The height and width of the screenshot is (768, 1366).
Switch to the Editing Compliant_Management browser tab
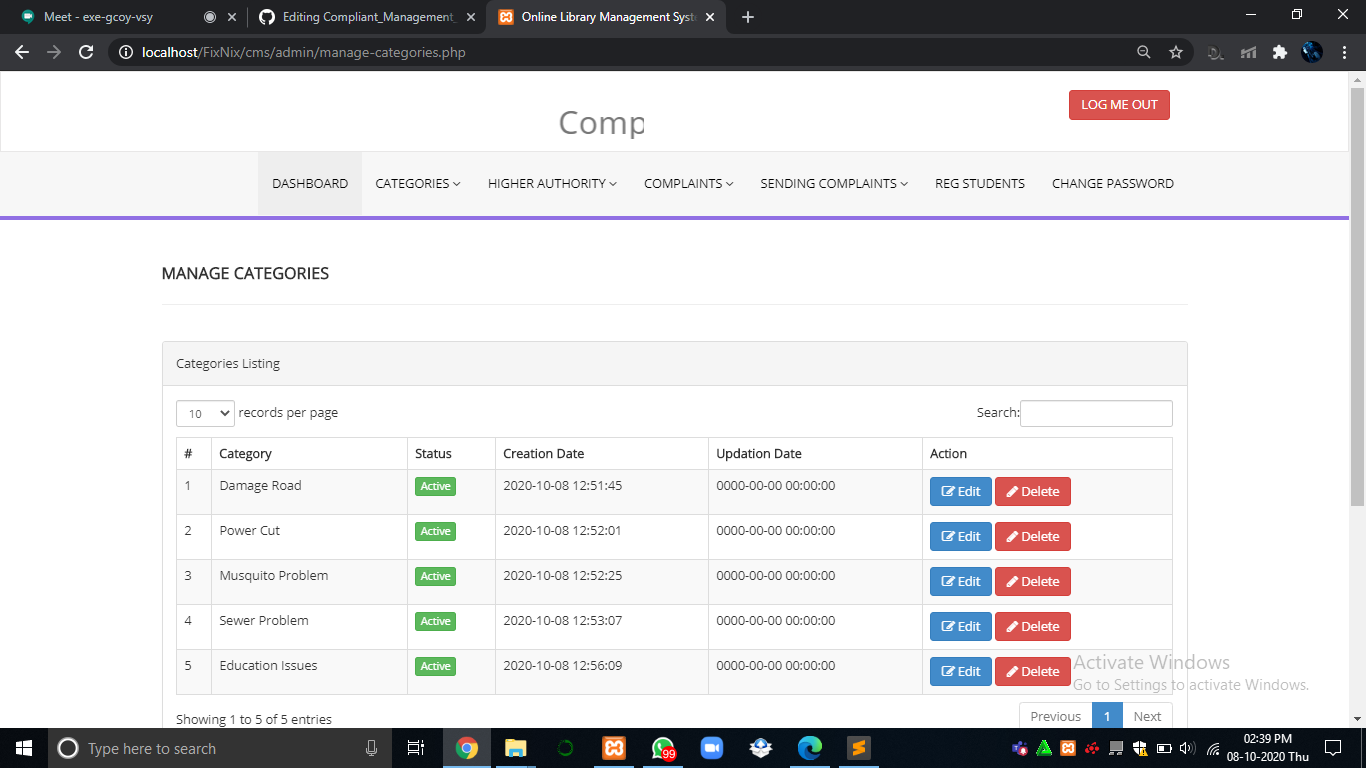(367, 17)
